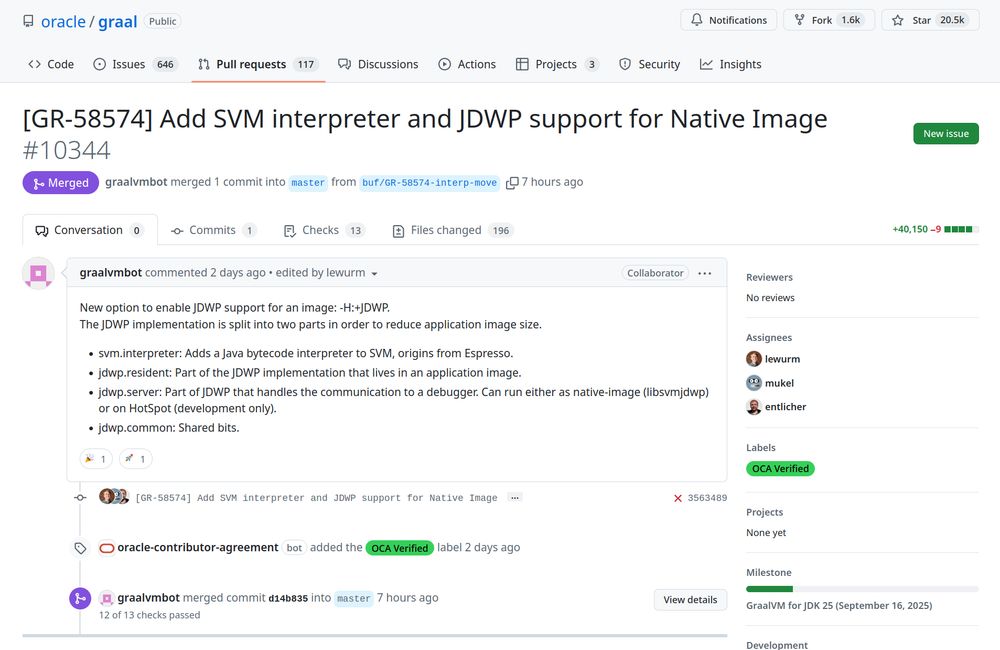Open the Code tab
The height and width of the screenshot is (650, 1000).
click(51, 64)
